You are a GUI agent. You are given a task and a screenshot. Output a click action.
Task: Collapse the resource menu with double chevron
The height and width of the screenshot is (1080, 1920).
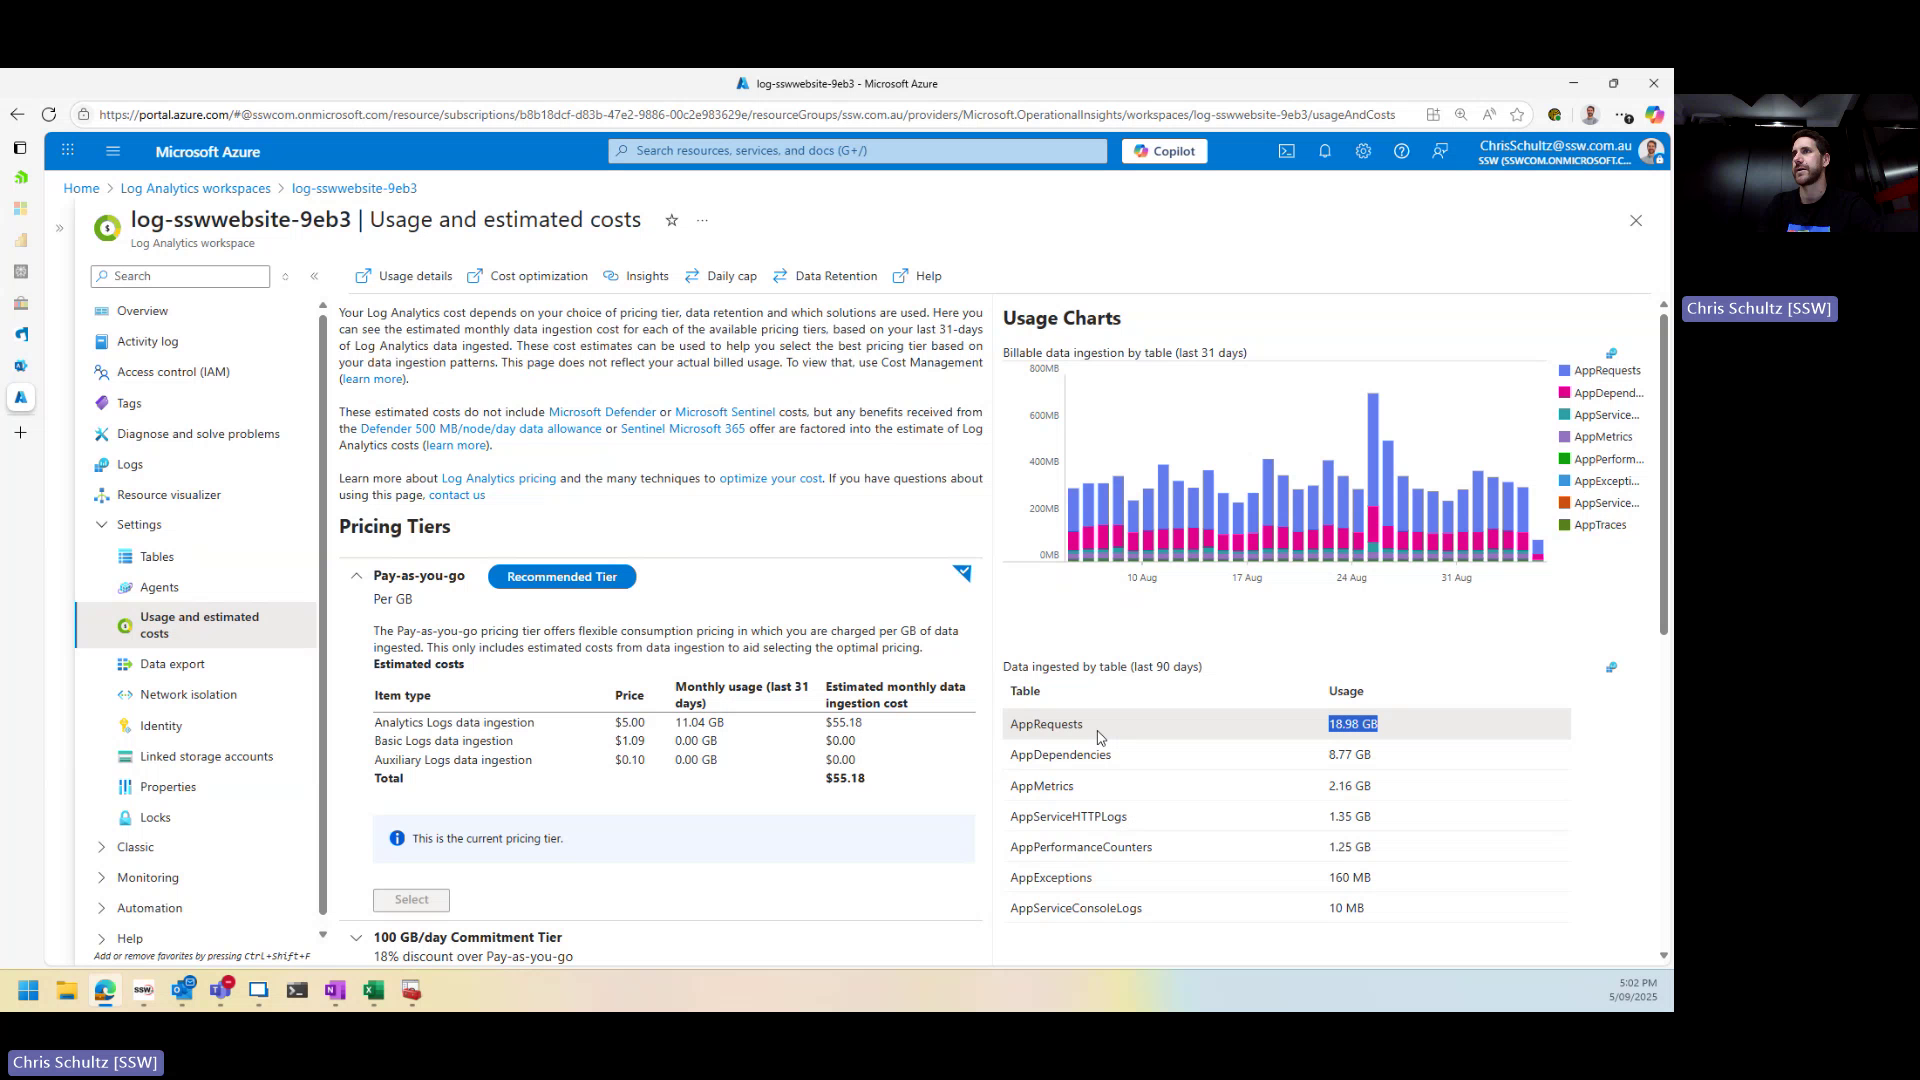pyautogui.click(x=314, y=276)
